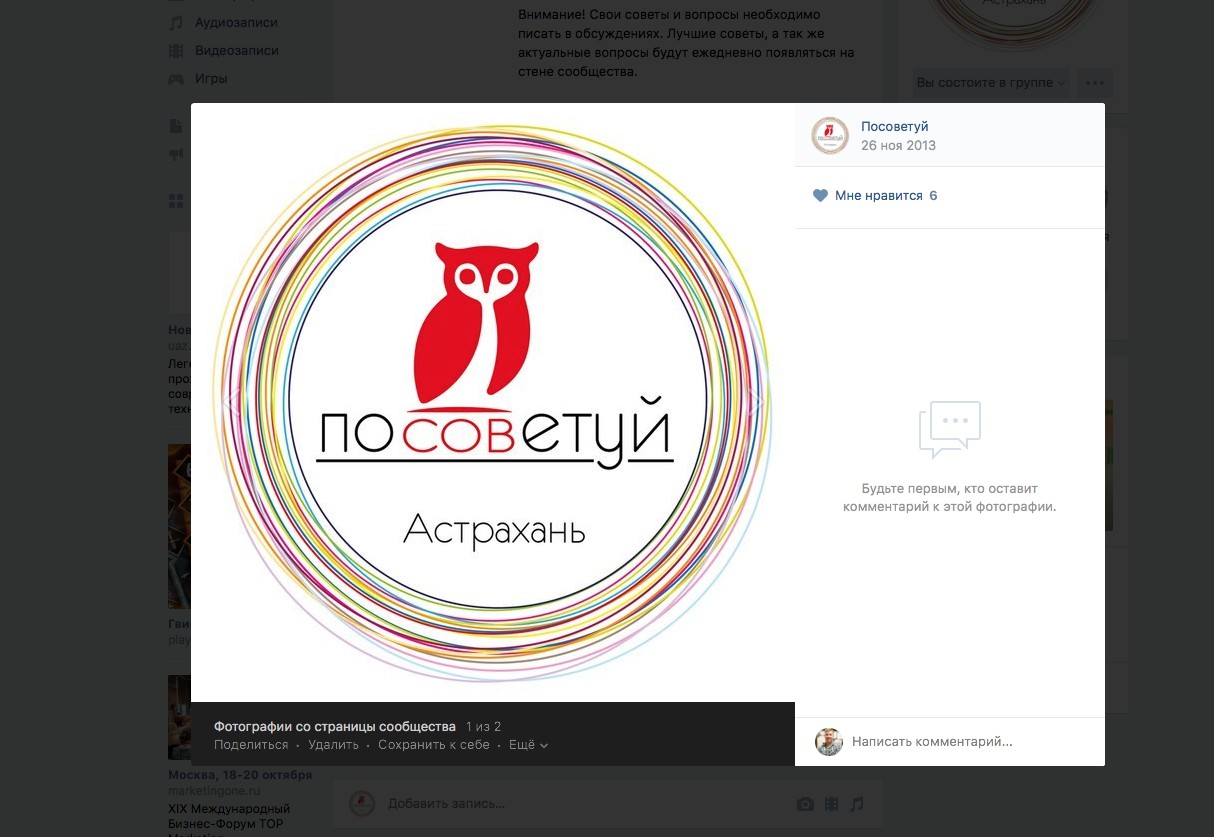This screenshot has height=837, width=1214.
Task: Attach audio using the music note icon
Action: click(x=856, y=804)
